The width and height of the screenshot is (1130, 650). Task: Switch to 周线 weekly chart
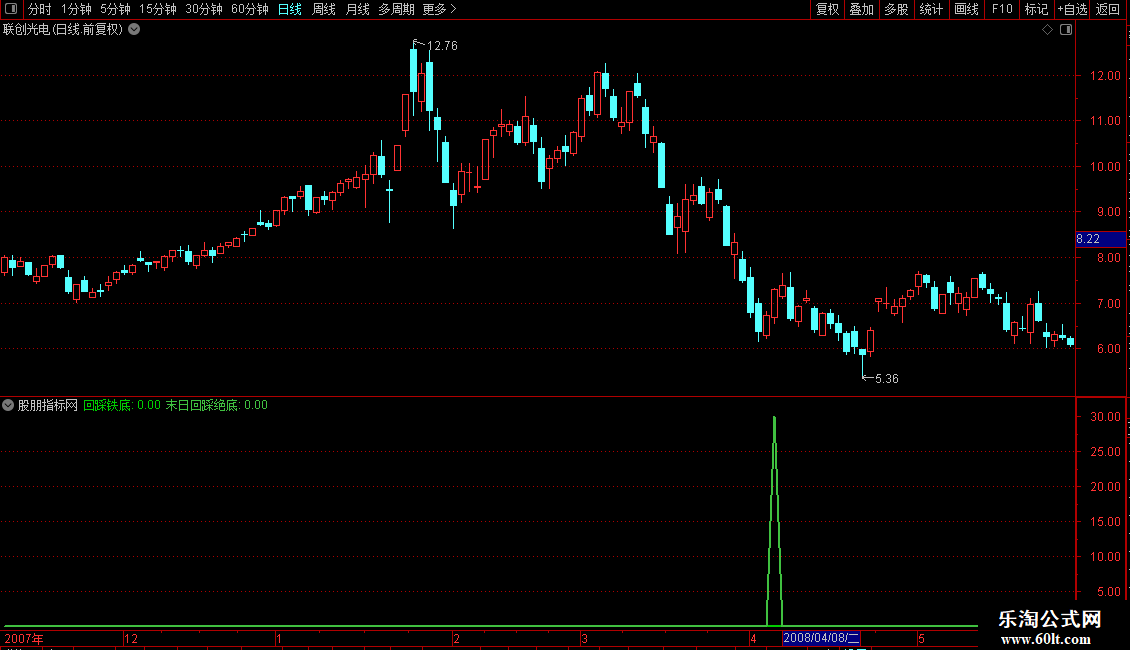[x=324, y=9]
